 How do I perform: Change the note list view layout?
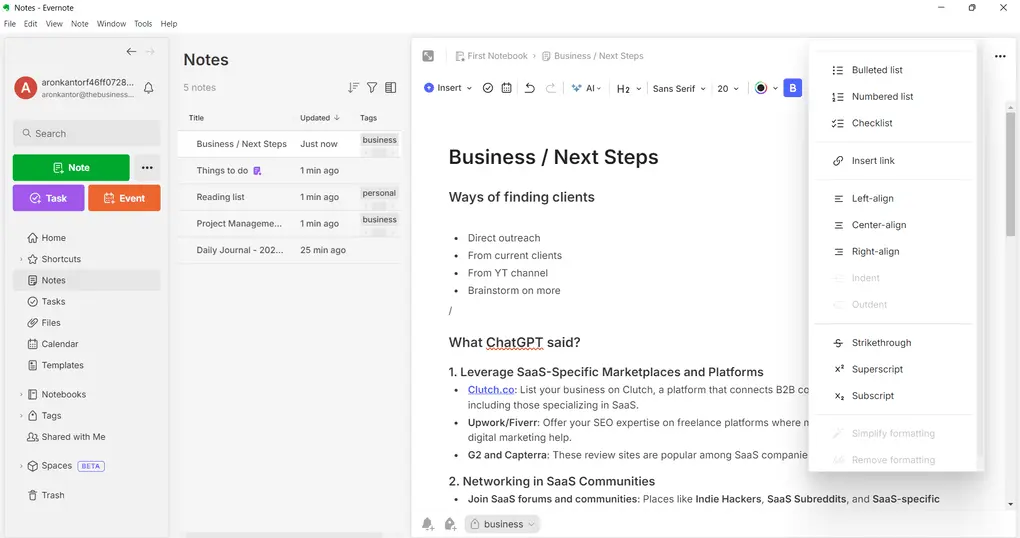coord(391,88)
